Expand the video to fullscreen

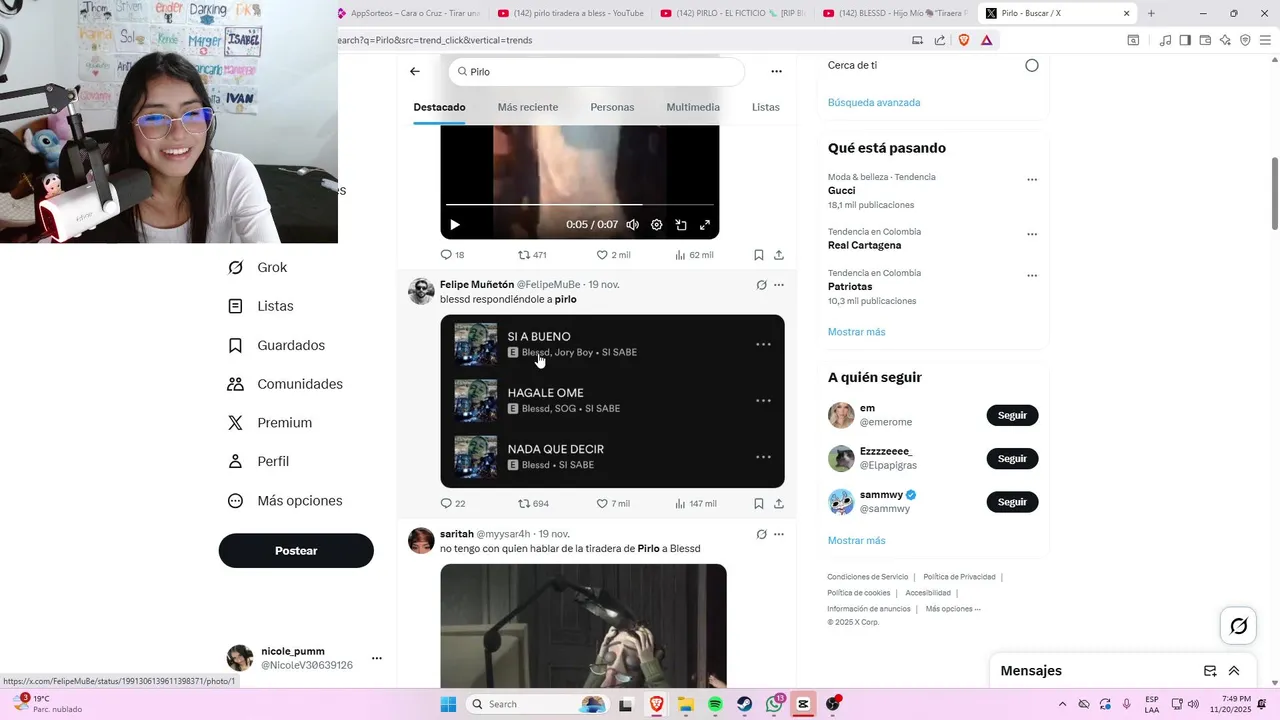705,225
